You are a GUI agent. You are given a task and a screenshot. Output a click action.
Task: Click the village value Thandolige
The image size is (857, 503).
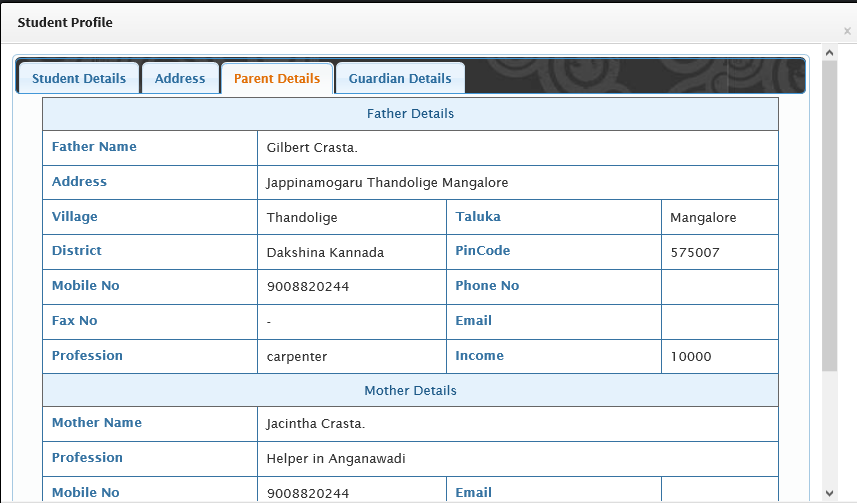coord(302,218)
